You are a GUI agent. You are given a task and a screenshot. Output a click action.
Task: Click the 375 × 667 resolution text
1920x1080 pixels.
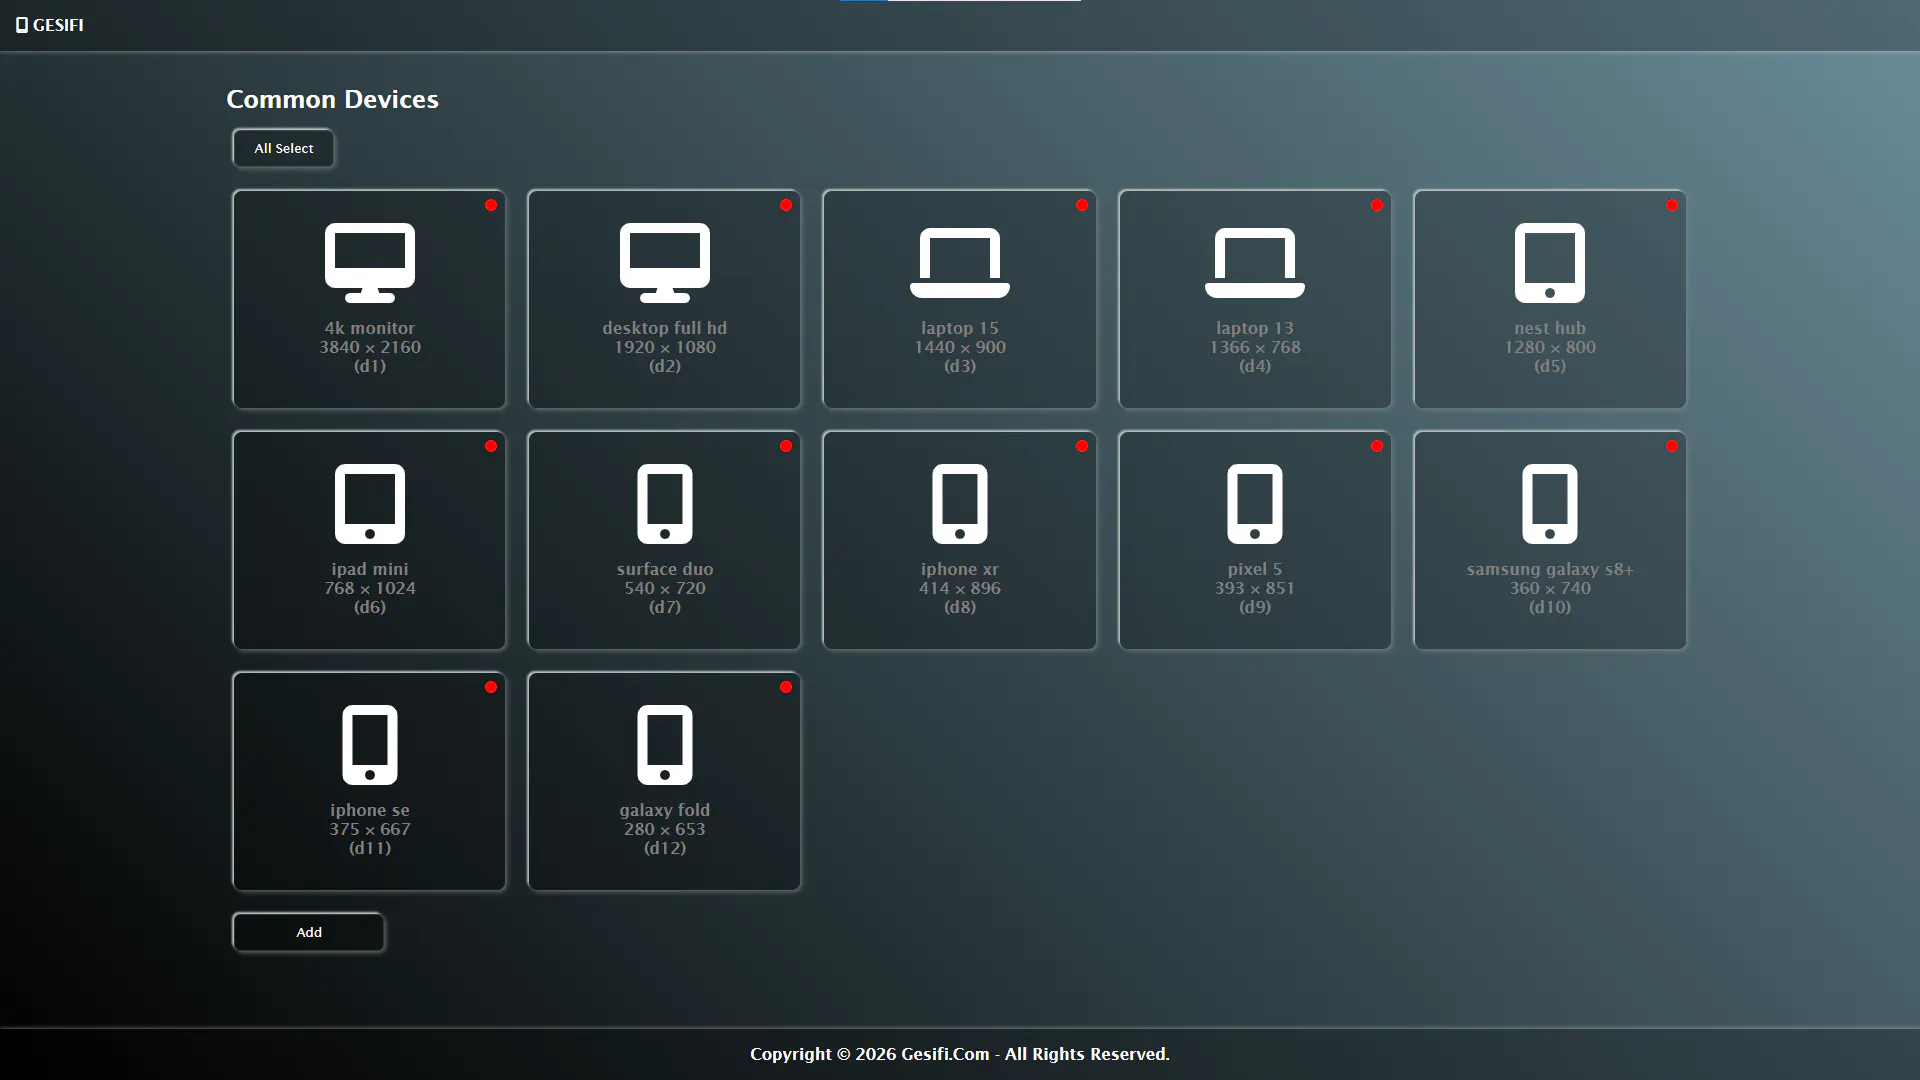370,829
